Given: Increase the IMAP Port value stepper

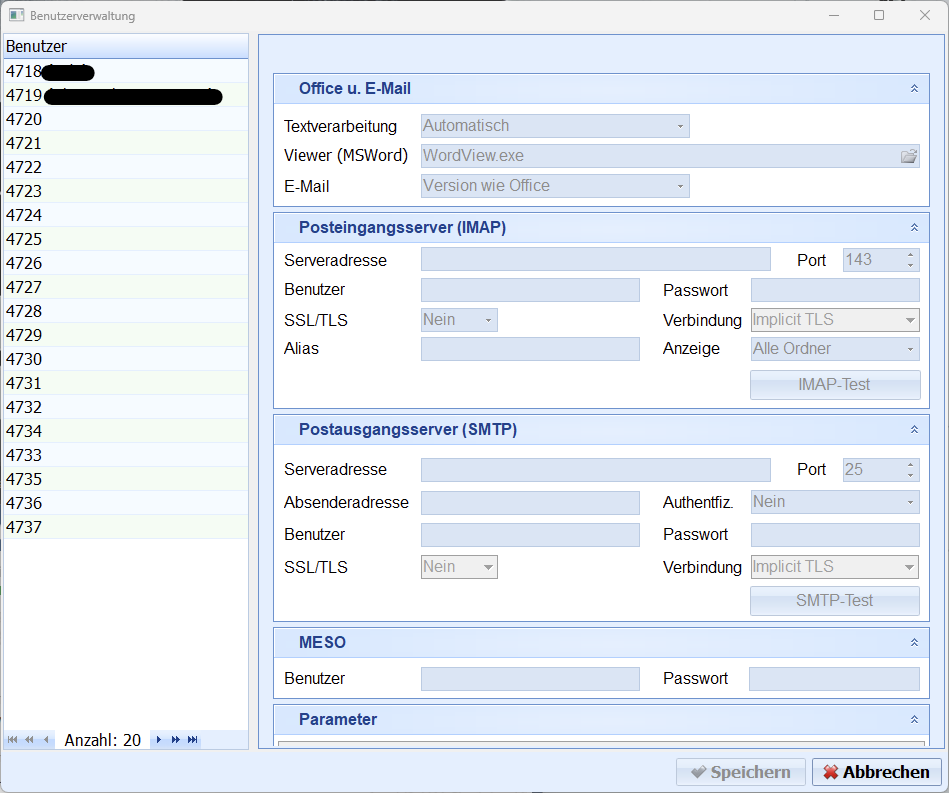Looking at the screenshot, I should [x=910, y=255].
